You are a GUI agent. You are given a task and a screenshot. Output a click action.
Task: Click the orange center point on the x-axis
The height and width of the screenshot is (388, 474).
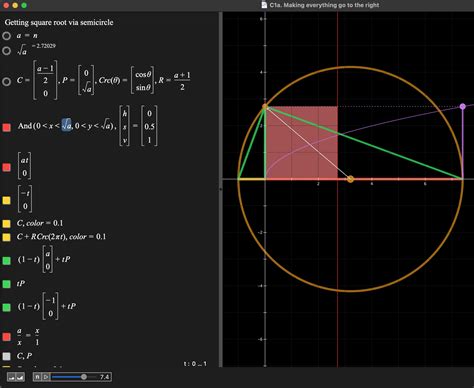(350, 179)
